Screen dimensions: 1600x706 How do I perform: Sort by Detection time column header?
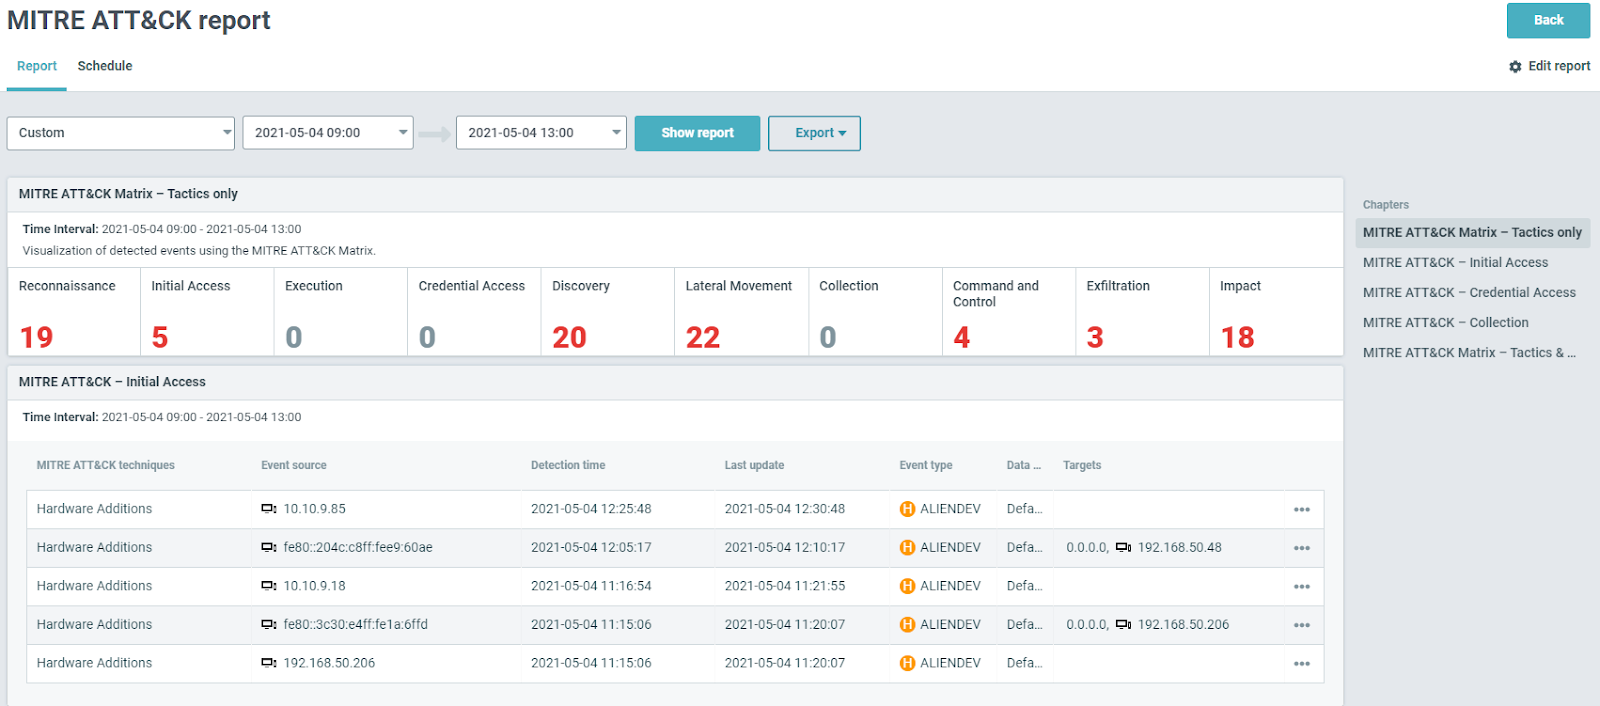[x=568, y=465]
